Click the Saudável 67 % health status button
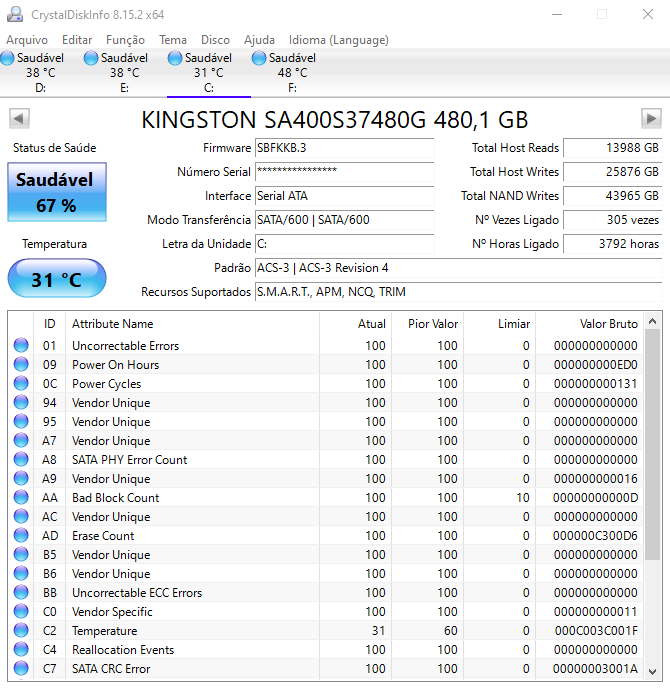670x690 pixels. (x=57, y=192)
